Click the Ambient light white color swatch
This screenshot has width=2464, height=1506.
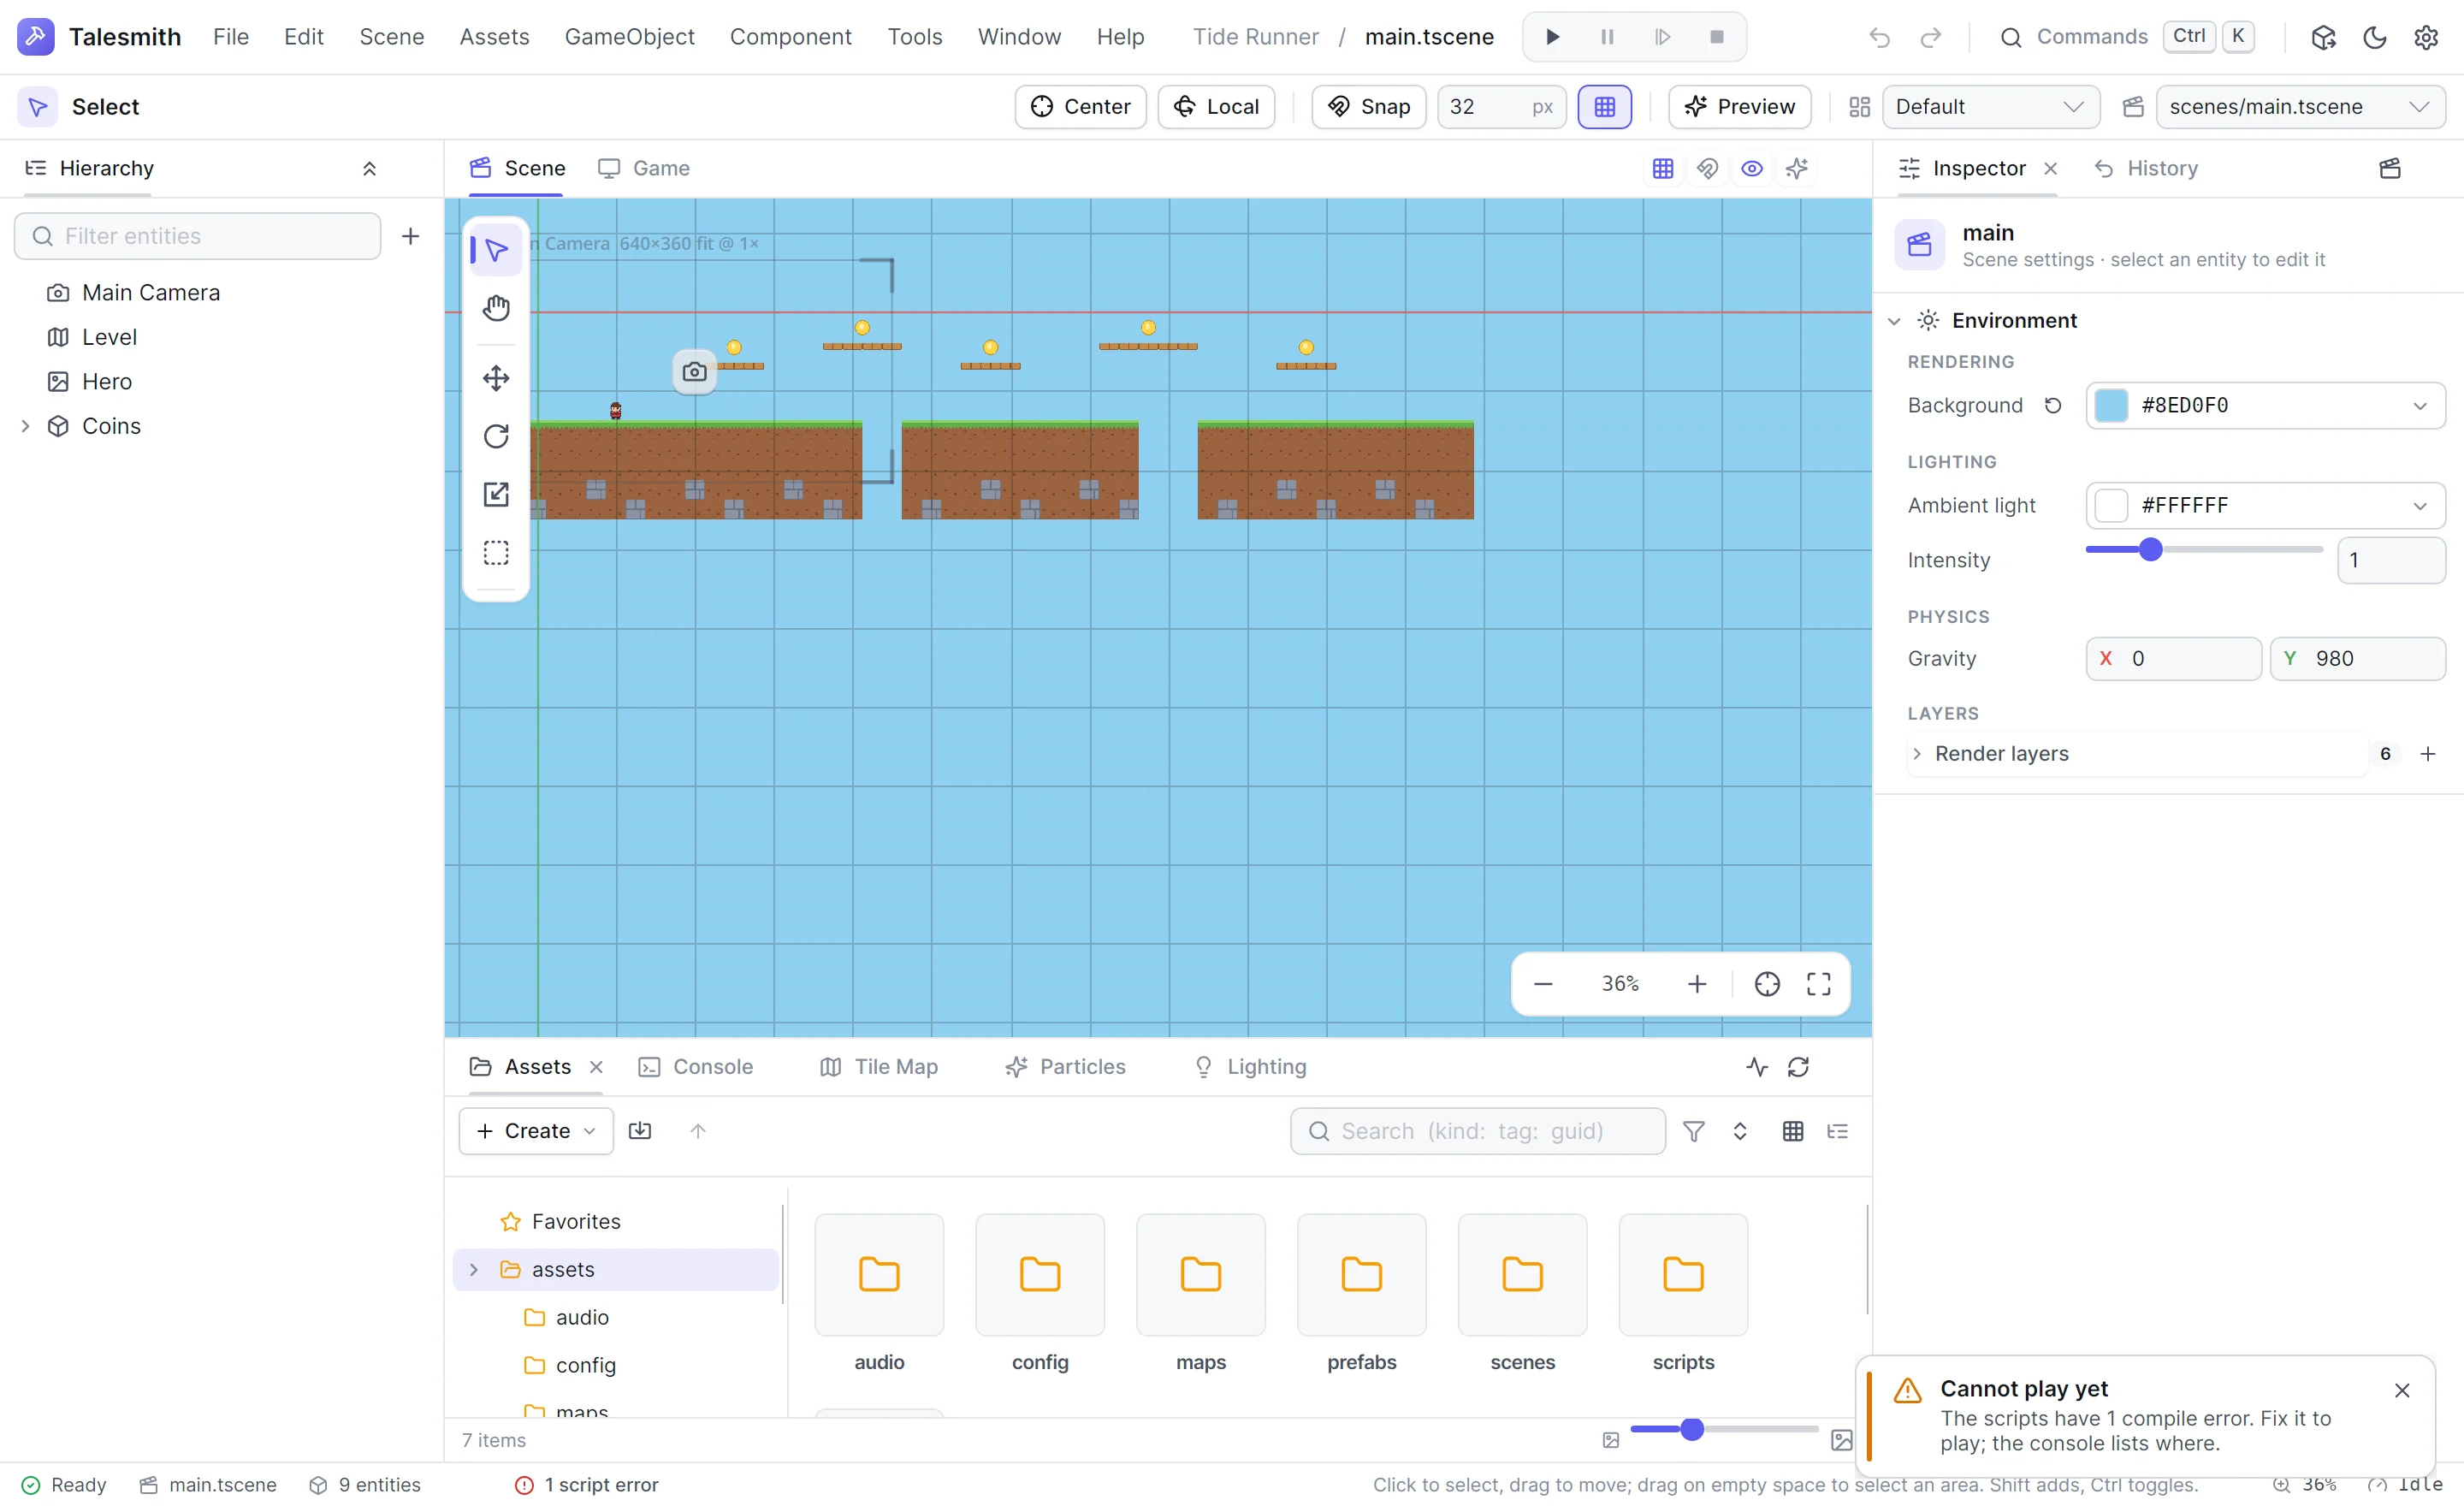coord(2110,506)
